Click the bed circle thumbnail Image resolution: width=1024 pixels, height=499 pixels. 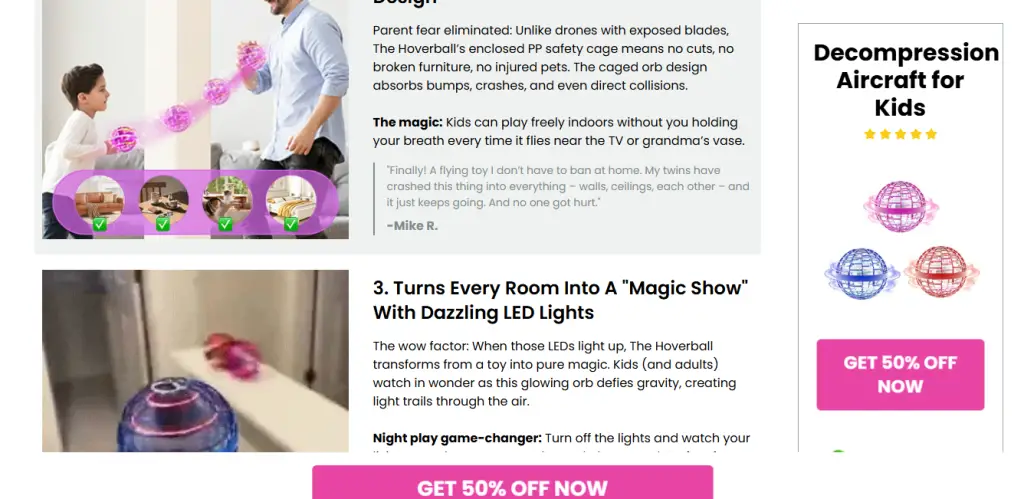click(291, 199)
